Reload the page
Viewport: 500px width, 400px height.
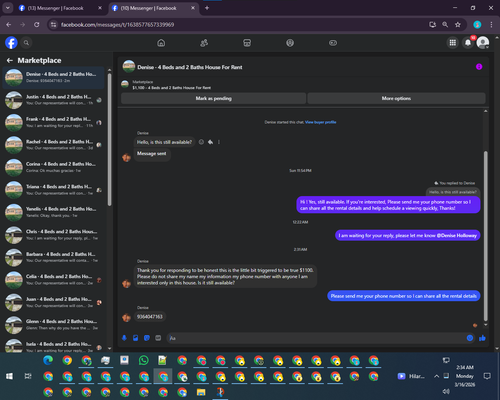pos(37,25)
